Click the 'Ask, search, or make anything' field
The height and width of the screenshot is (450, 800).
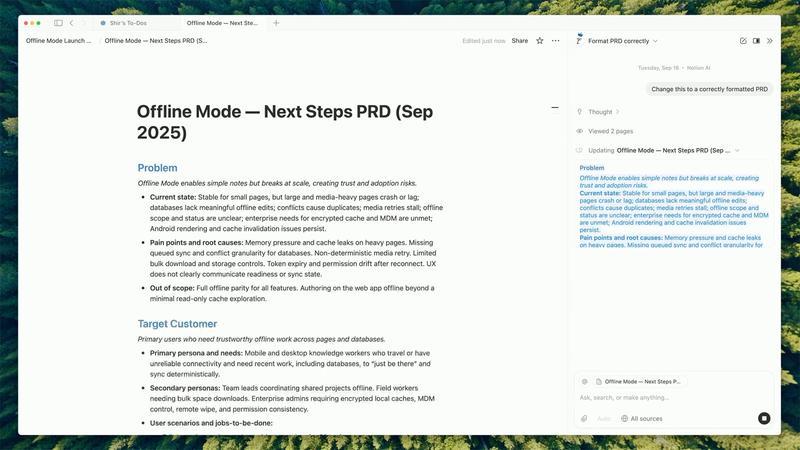pos(660,398)
